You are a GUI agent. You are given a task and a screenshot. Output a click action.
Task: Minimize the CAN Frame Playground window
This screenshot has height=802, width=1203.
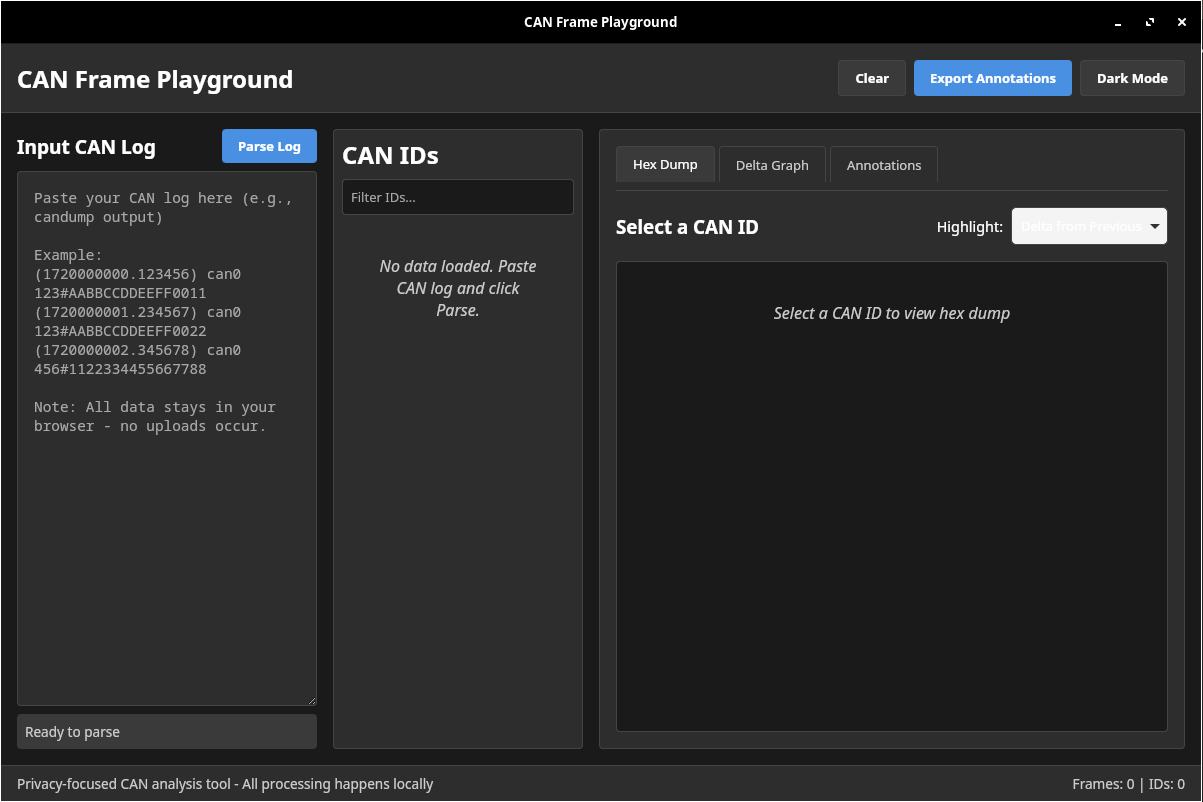pyautogui.click(x=1117, y=22)
